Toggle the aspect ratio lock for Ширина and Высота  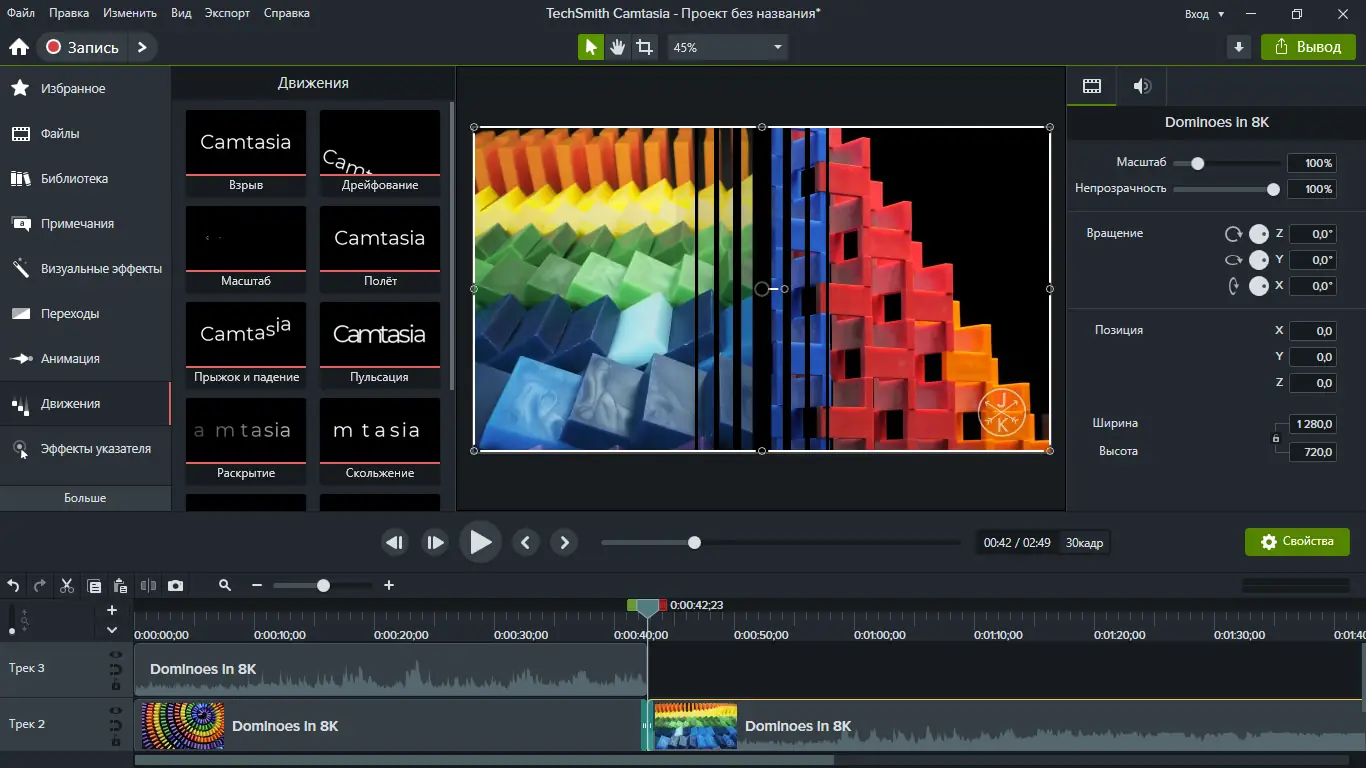pos(1275,438)
